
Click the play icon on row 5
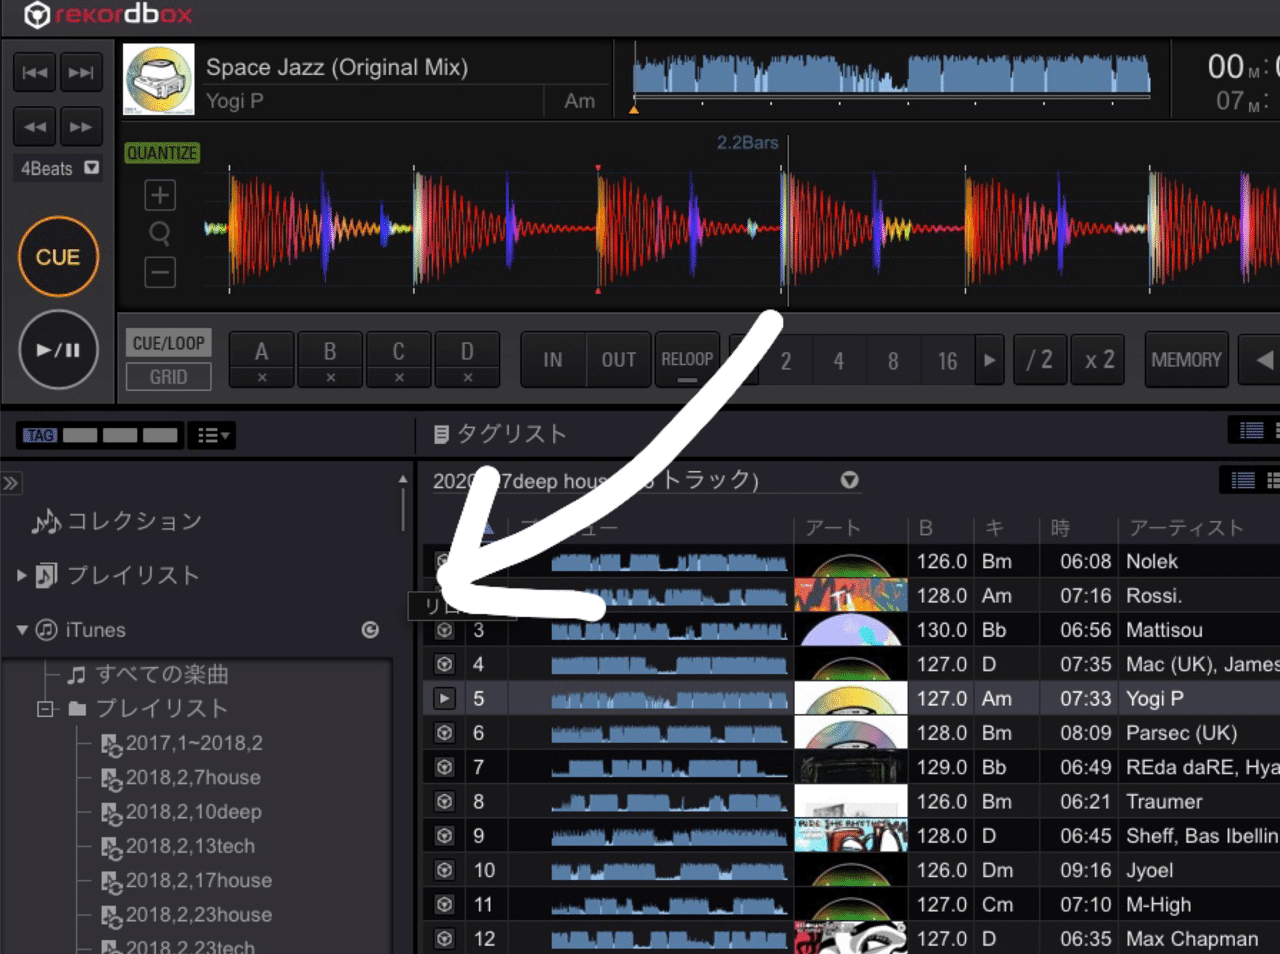[x=444, y=698]
